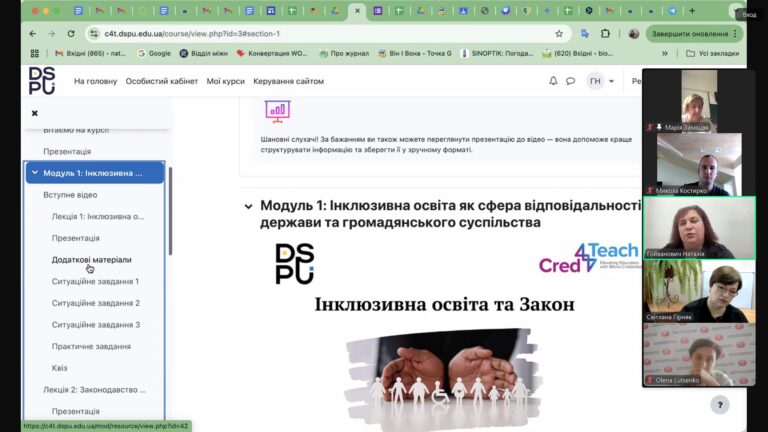This screenshot has width=768, height=432.
Task: Open the Мої курси navigation item
Action: click(x=226, y=81)
